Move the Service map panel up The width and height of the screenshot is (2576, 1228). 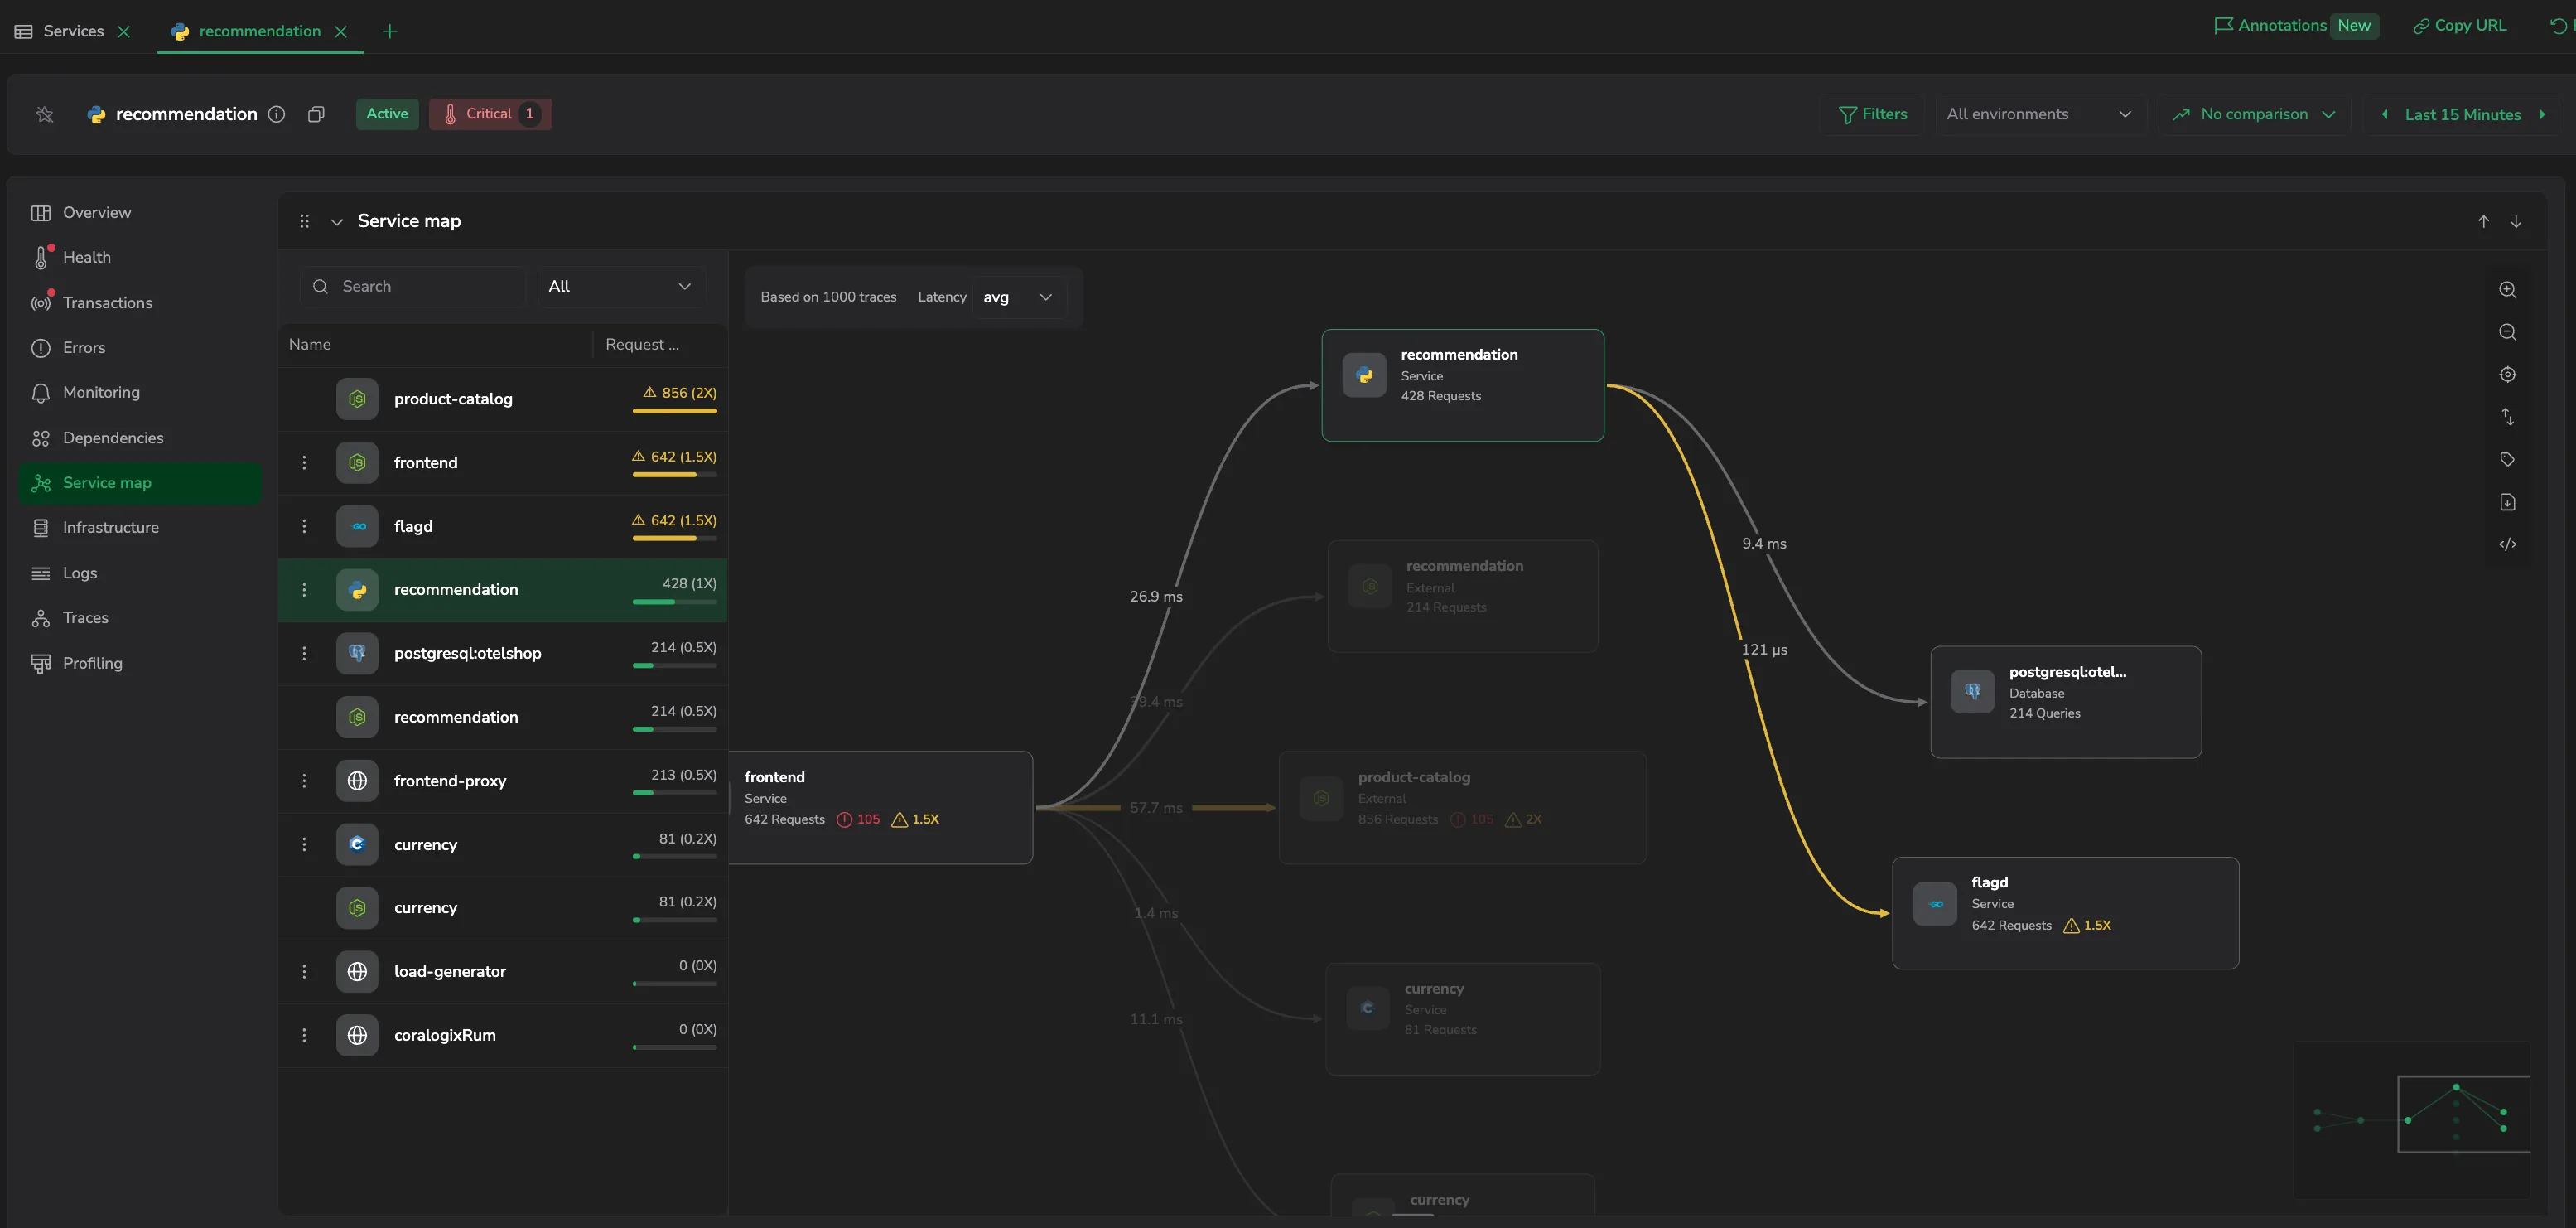(x=2483, y=221)
